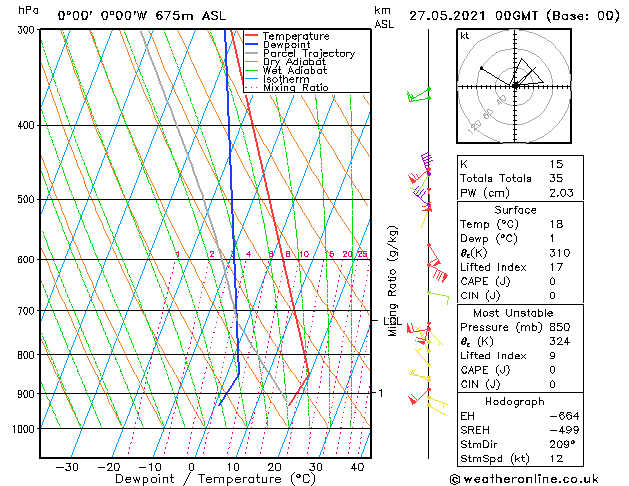Click the 'Surface' section heading
Screen dimensions: 629x486
(515, 210)
